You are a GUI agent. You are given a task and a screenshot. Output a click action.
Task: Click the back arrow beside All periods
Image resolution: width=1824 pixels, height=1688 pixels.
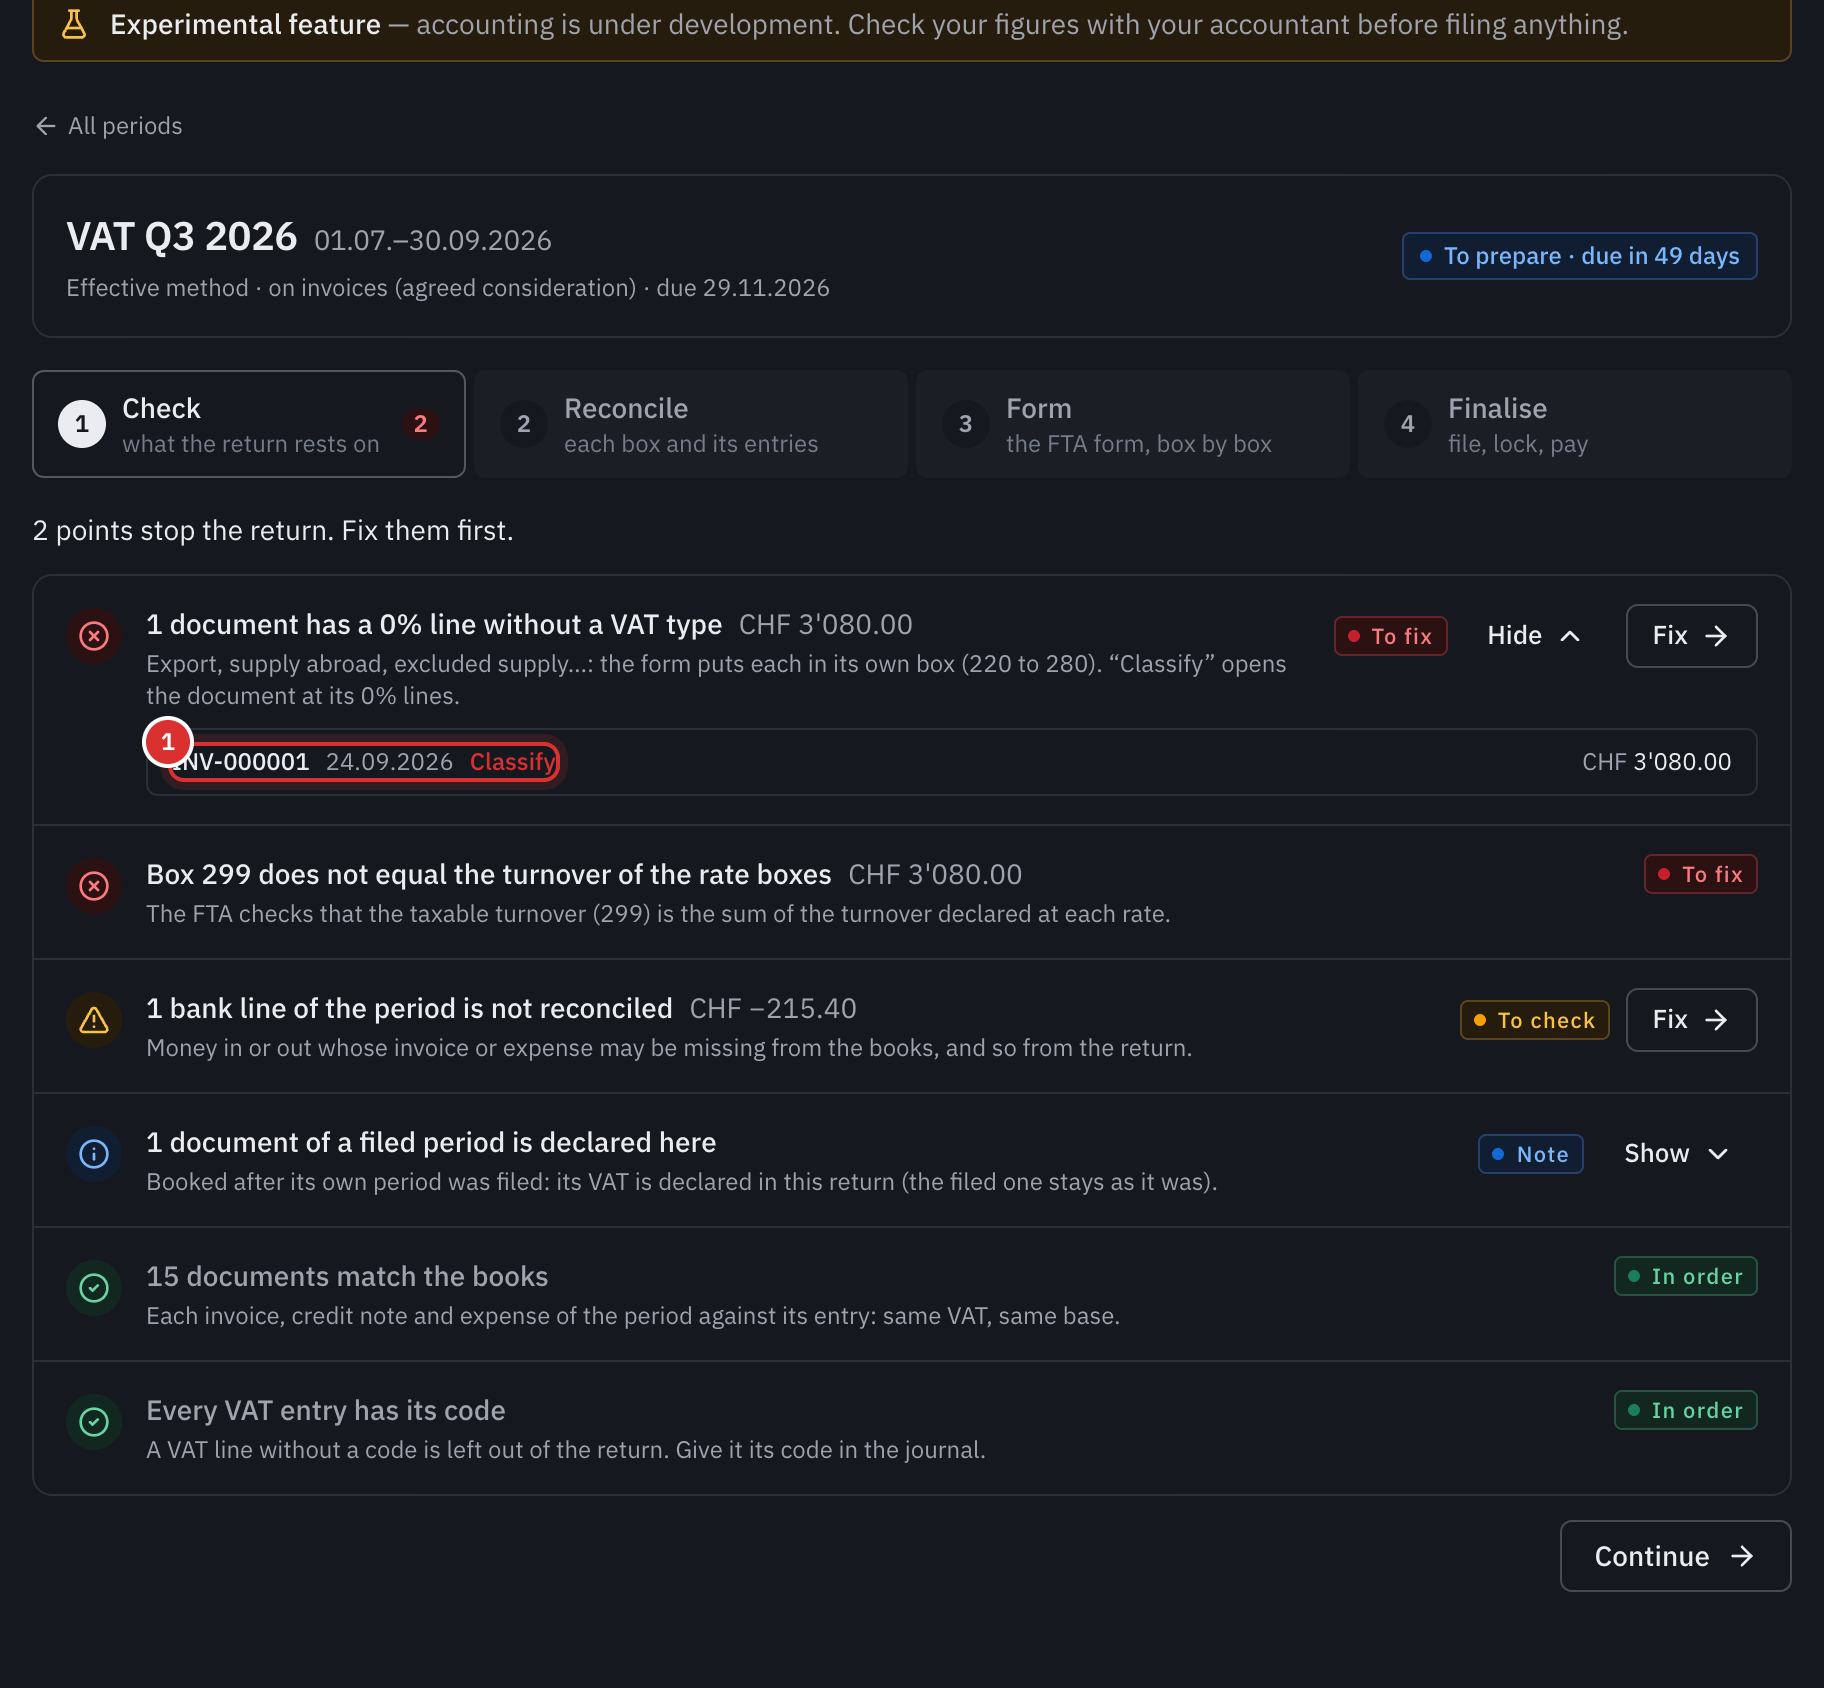point(45,126)
